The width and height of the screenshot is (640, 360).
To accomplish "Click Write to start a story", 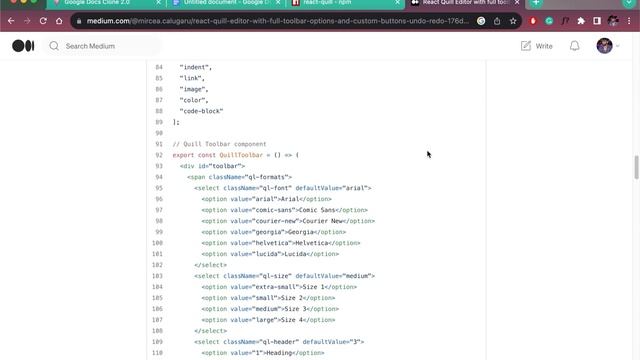I will (536, 46).
